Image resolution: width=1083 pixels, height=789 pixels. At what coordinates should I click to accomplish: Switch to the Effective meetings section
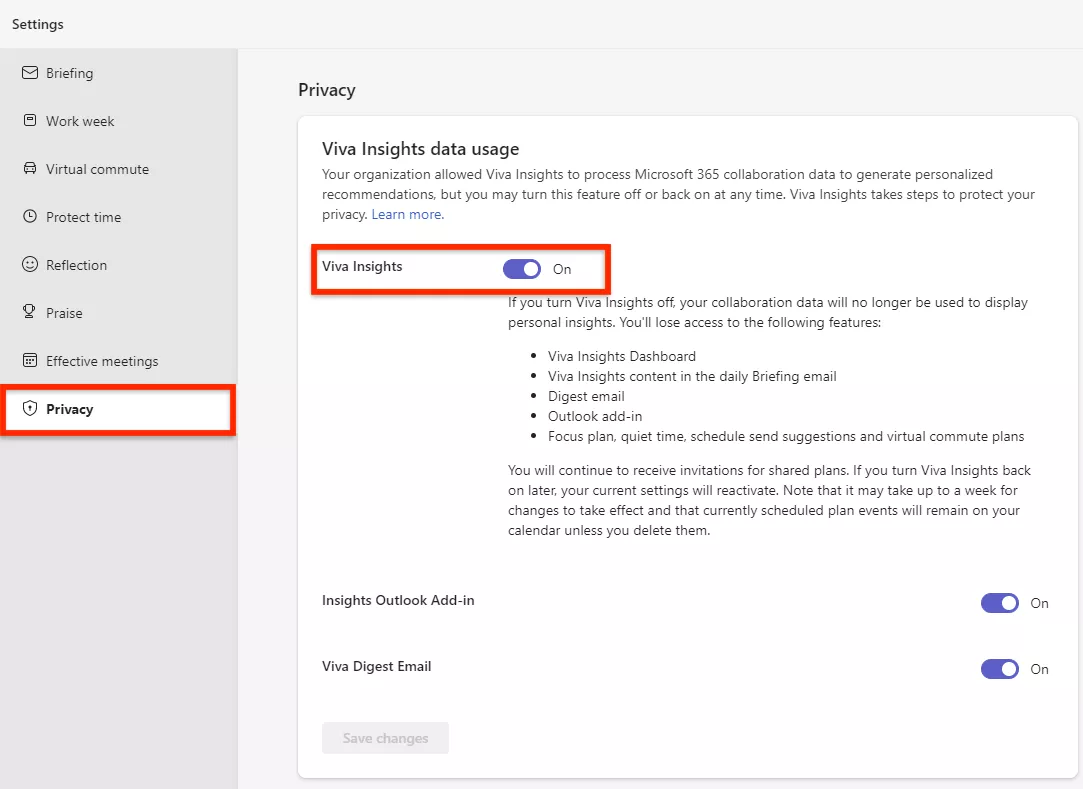click(102, 361)
